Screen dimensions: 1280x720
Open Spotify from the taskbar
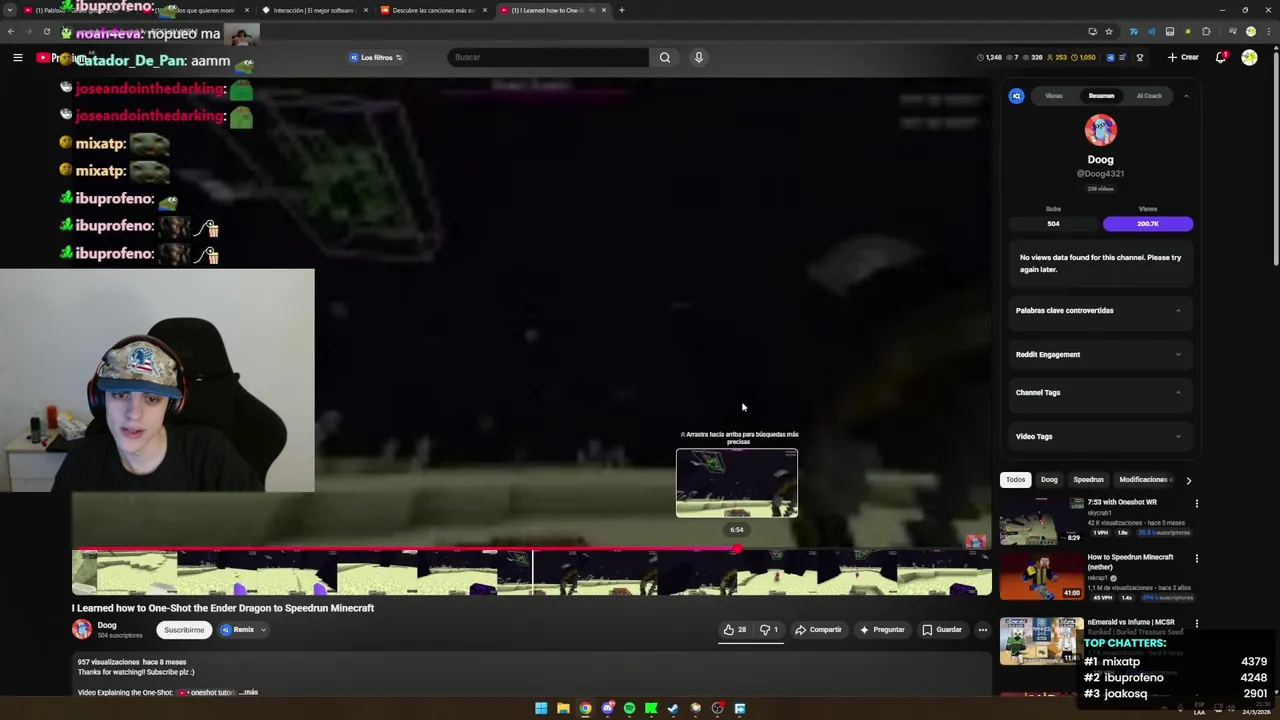coord(629,708)
